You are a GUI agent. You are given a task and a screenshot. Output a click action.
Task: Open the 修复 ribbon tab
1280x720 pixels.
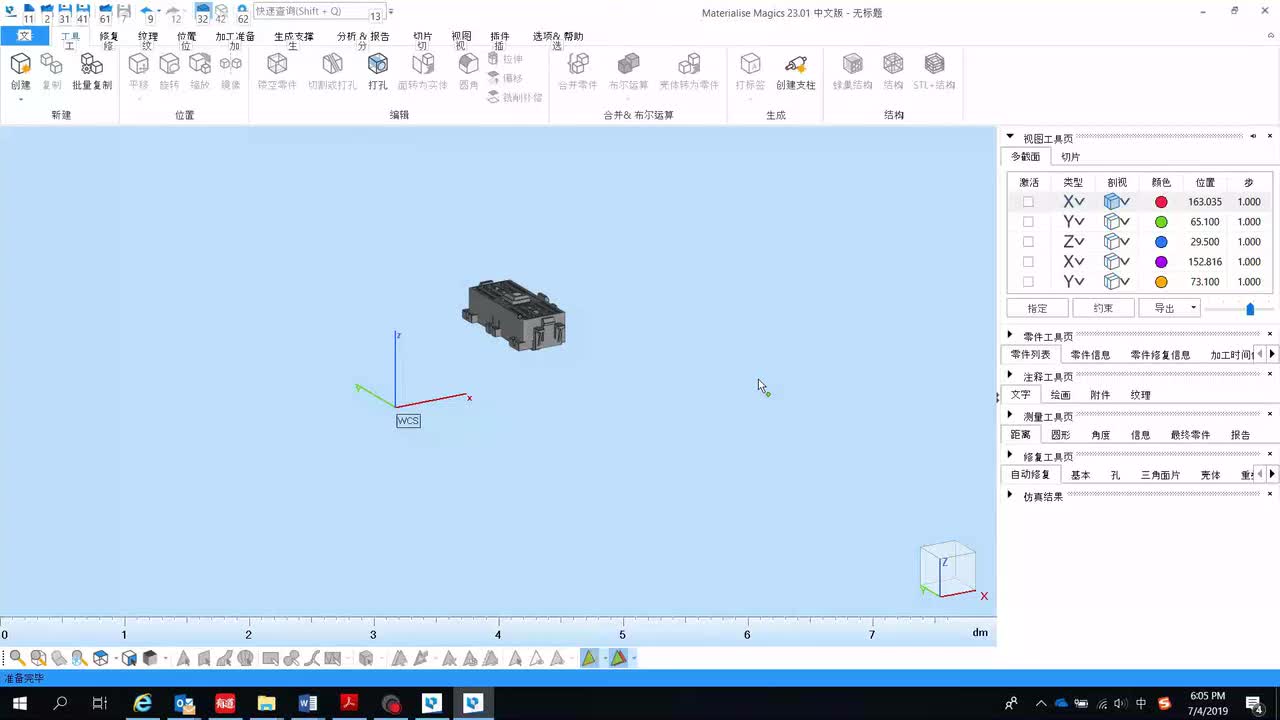(109, 36)
